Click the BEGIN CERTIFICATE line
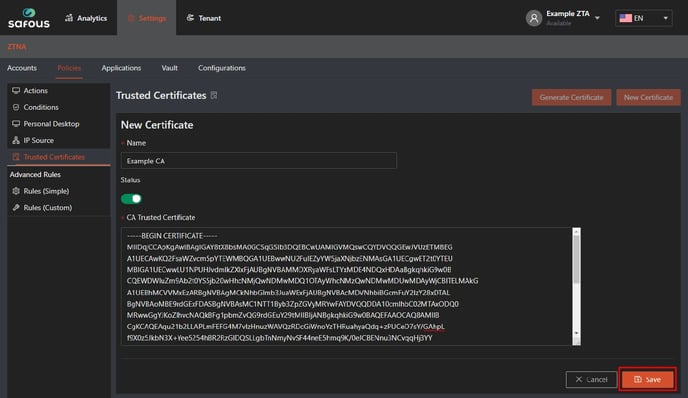 pos(172,236)
